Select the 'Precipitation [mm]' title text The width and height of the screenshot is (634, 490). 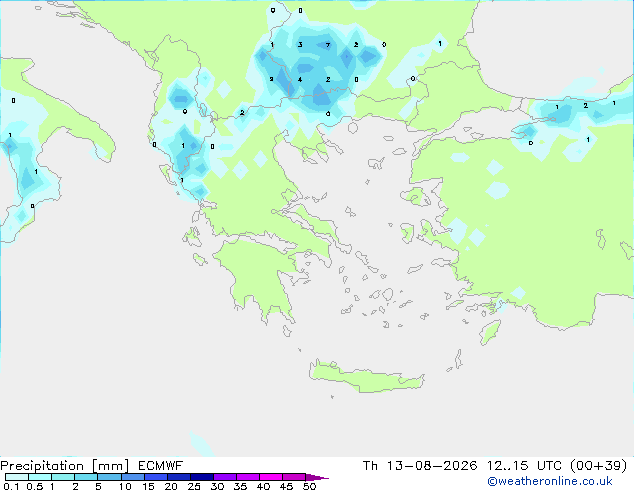click(x=64, y=466)
